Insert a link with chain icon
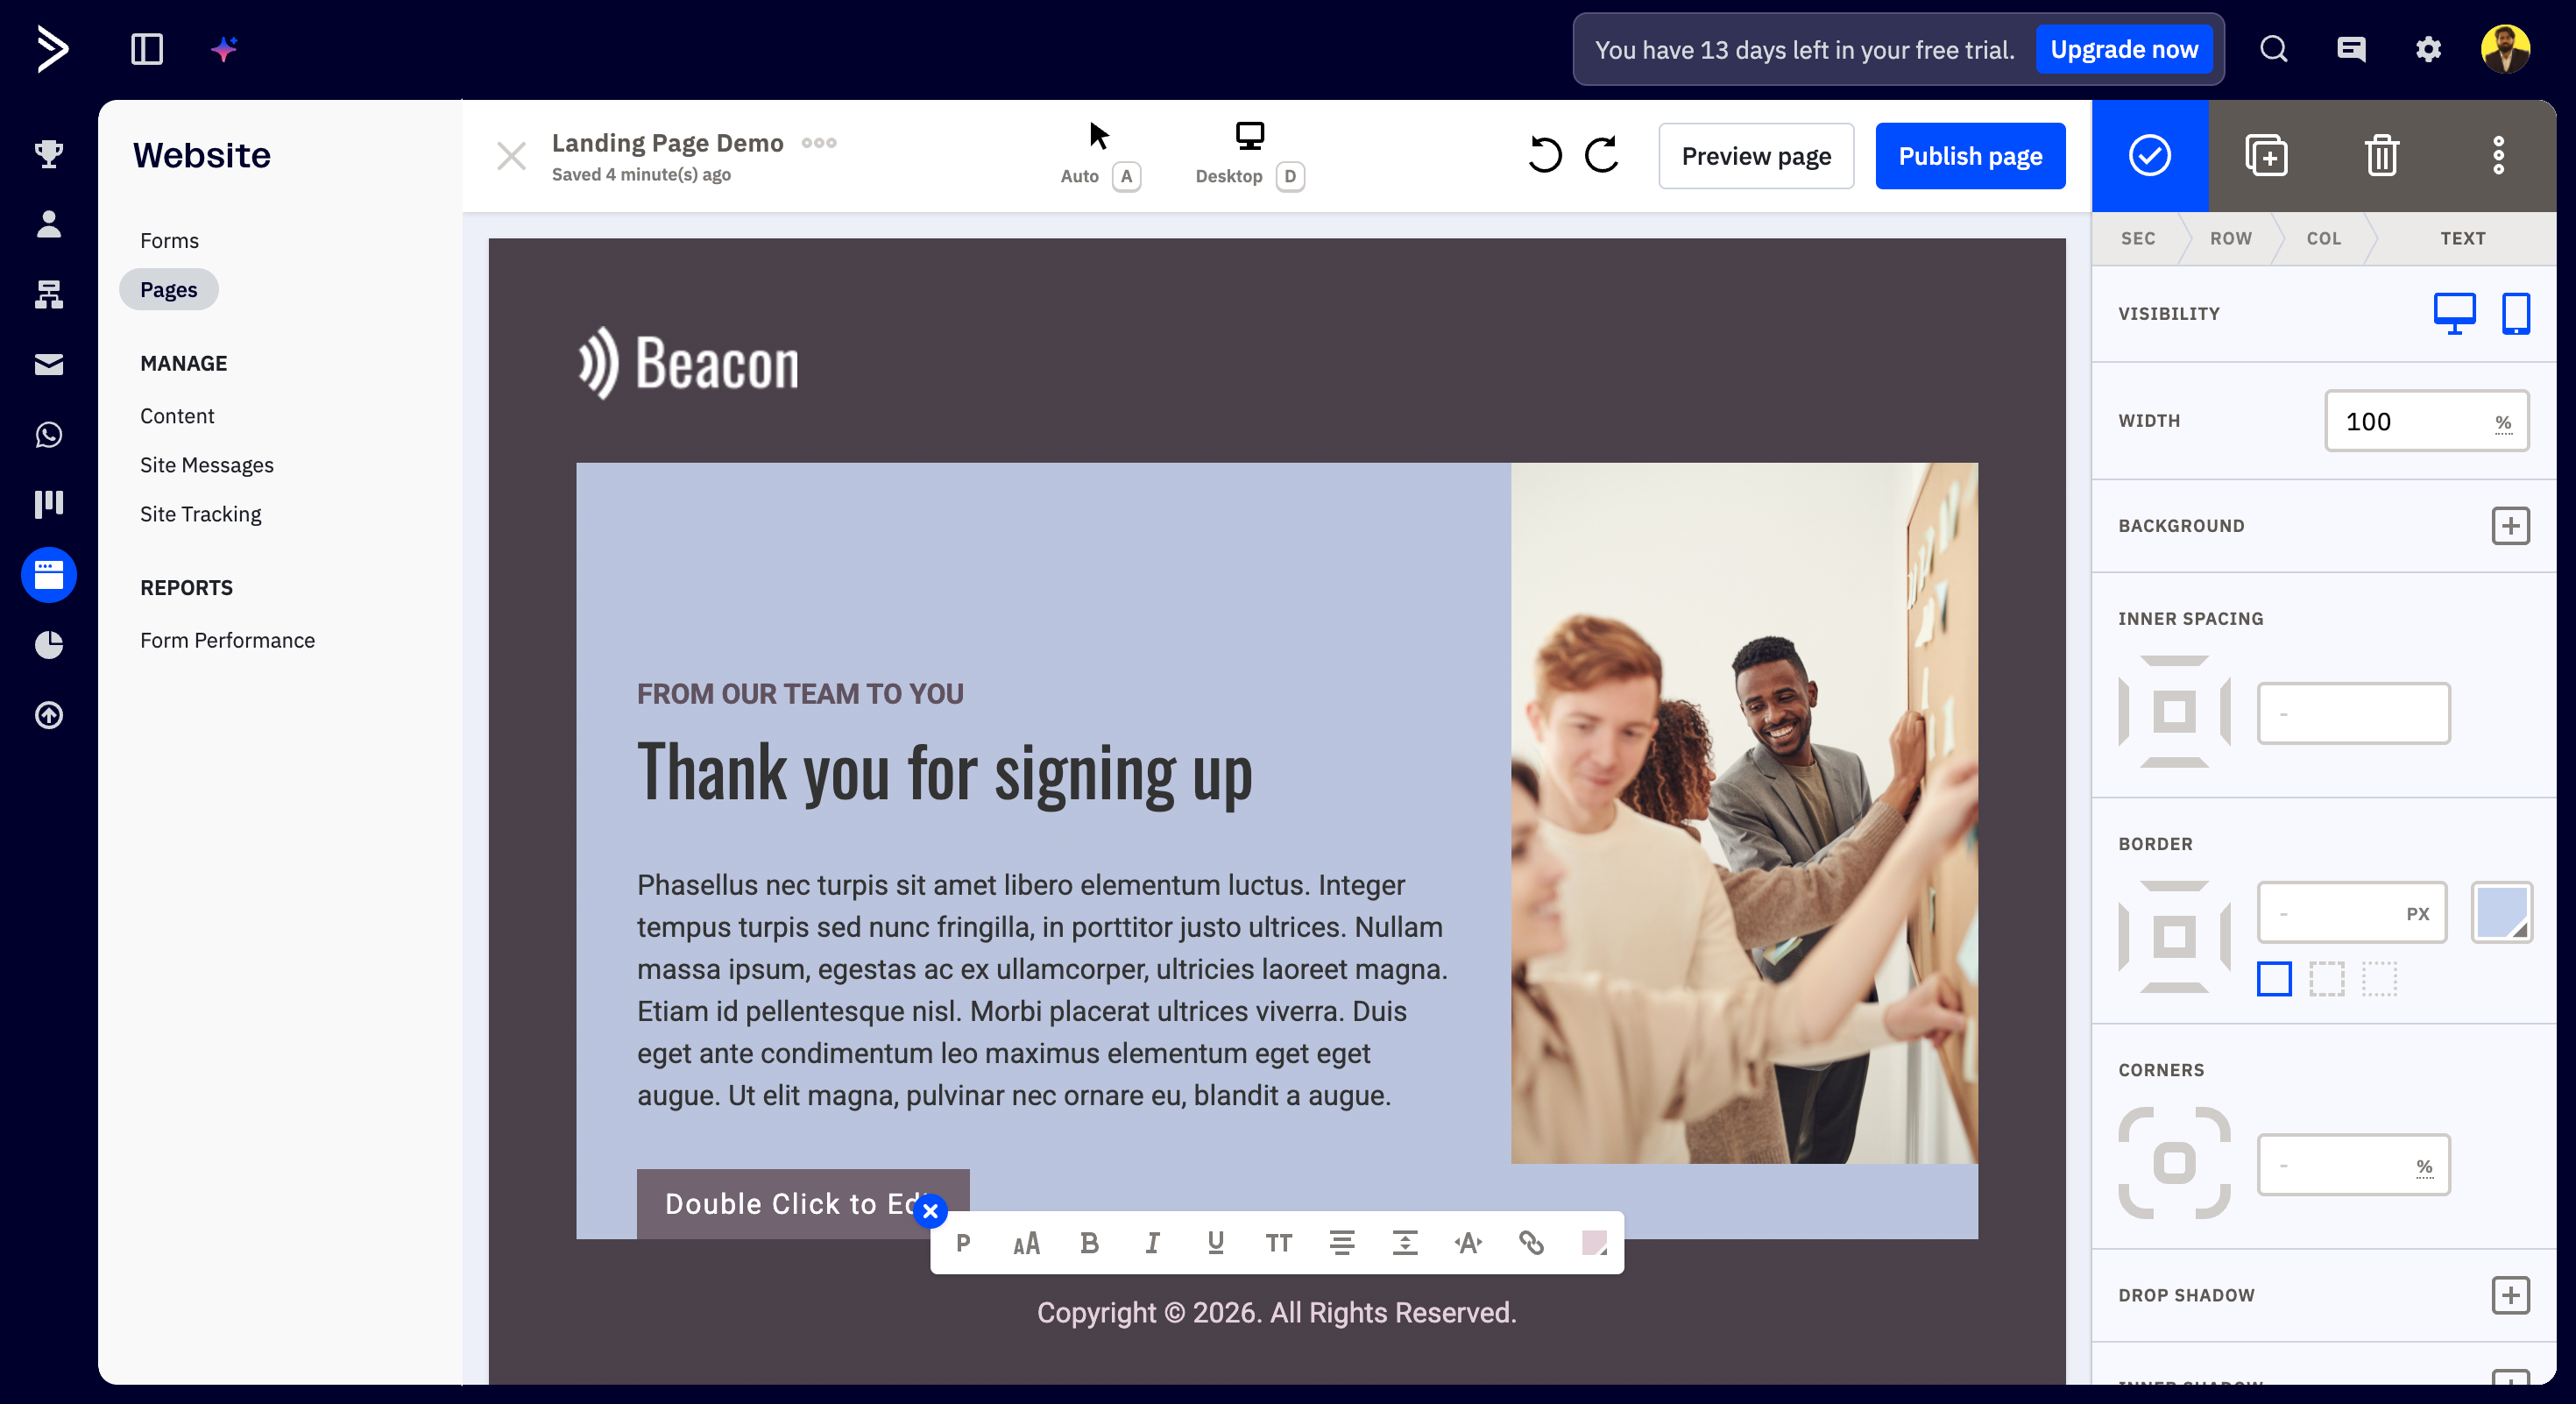This screenshot has width=2576, height=1404. (1531, 1243)
